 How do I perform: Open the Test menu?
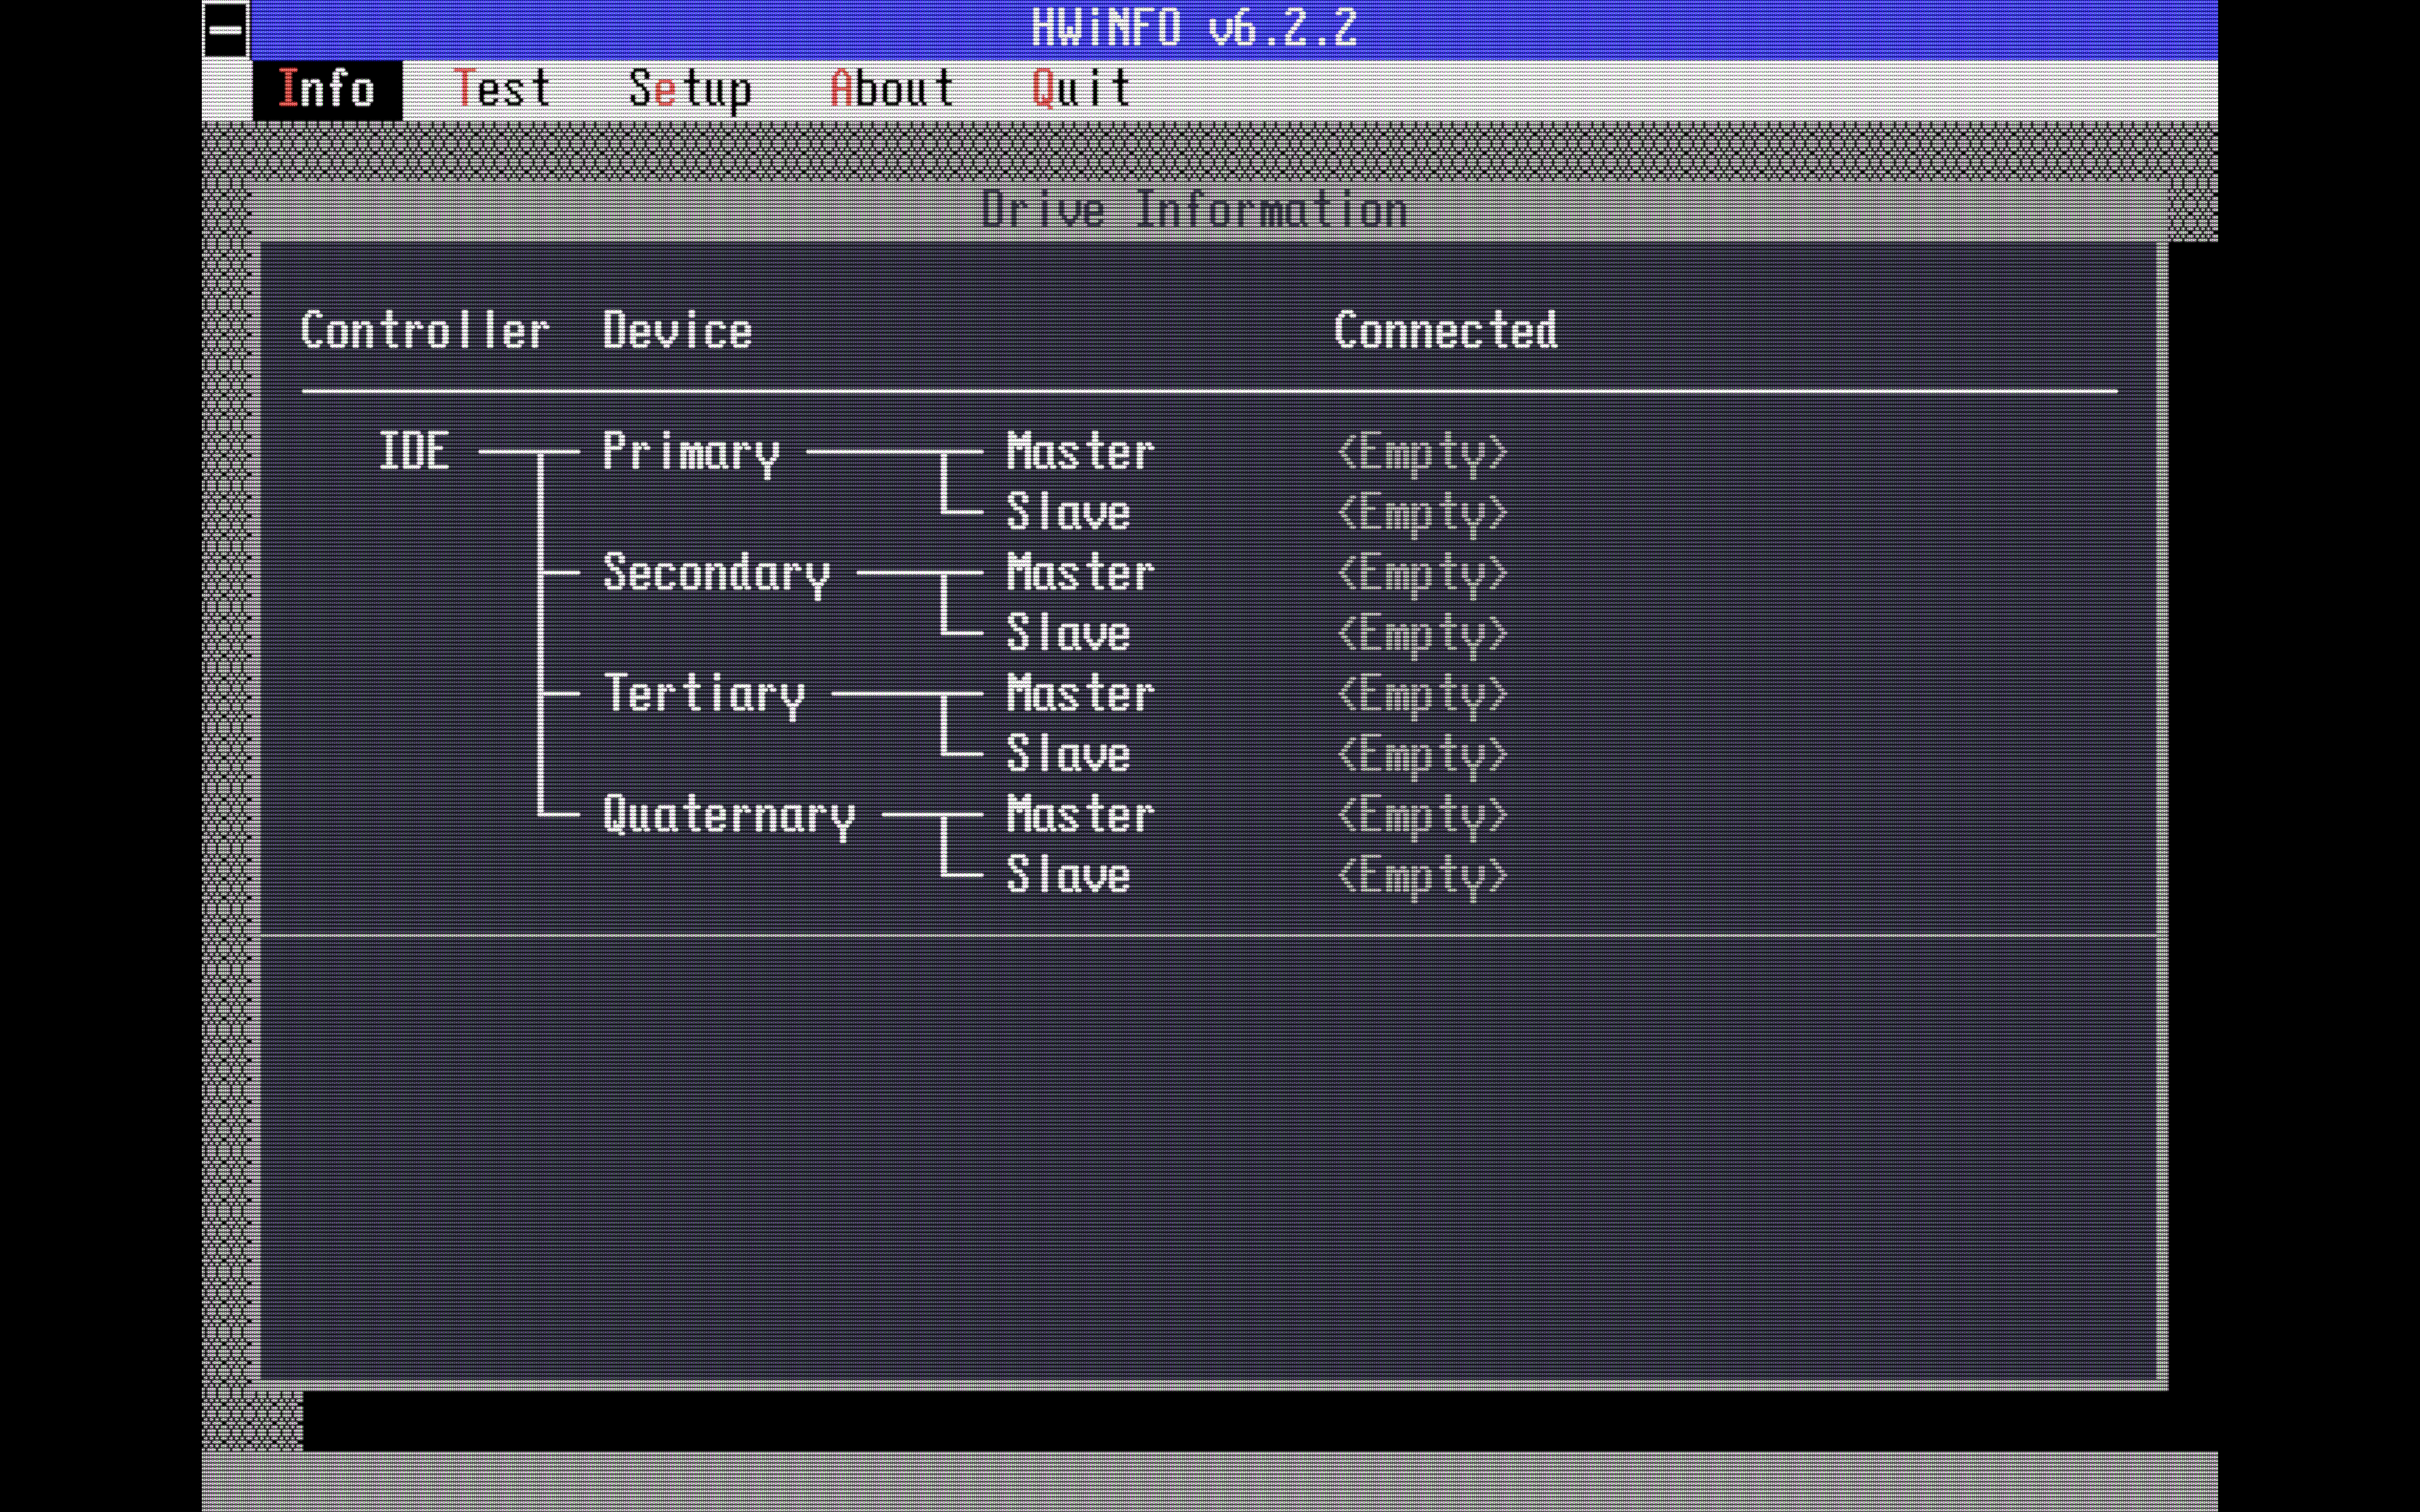504,89
